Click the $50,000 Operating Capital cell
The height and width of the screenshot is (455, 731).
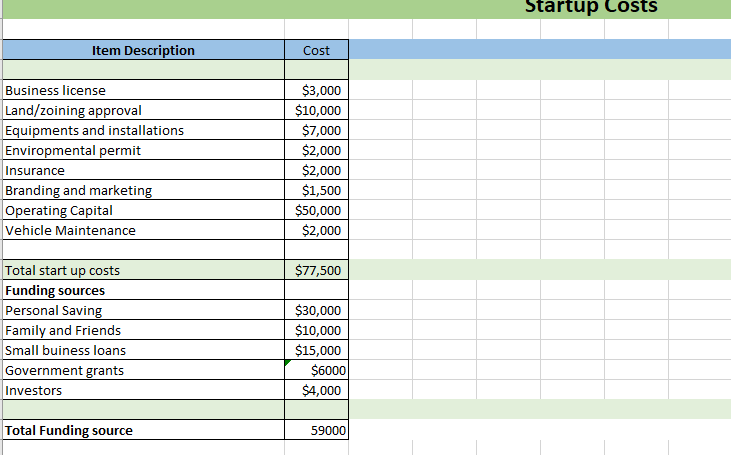tap(318, 210)
